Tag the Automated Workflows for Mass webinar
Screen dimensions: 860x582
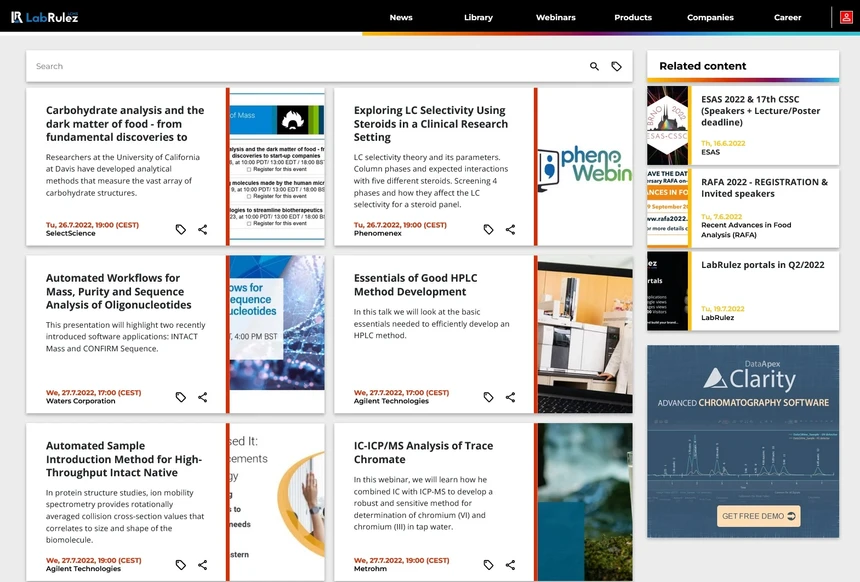[x=180, y=397]
